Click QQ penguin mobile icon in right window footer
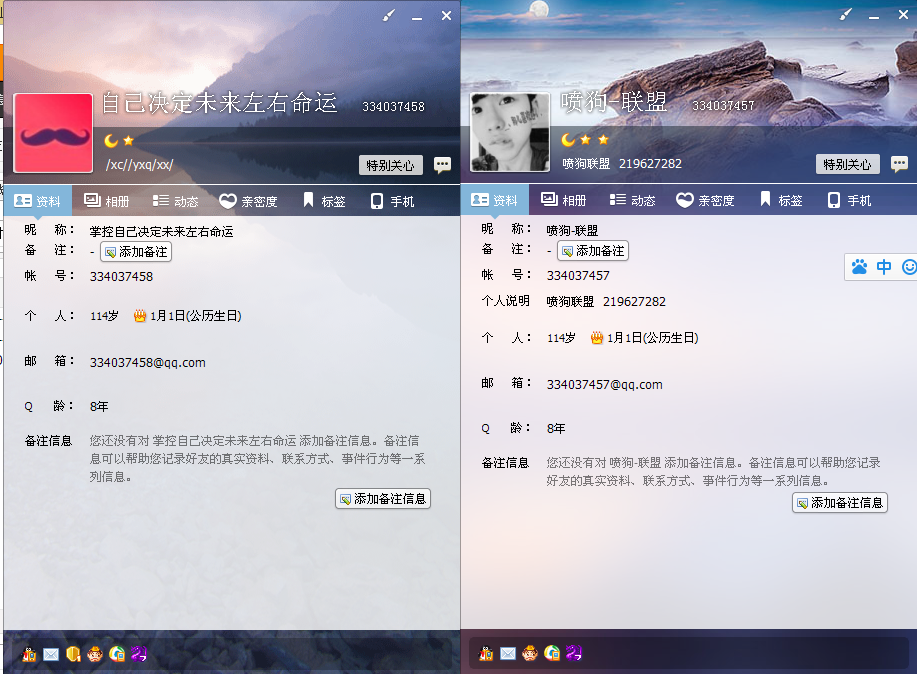The width and height of the screenshot is (917, 674). (485, 653)
